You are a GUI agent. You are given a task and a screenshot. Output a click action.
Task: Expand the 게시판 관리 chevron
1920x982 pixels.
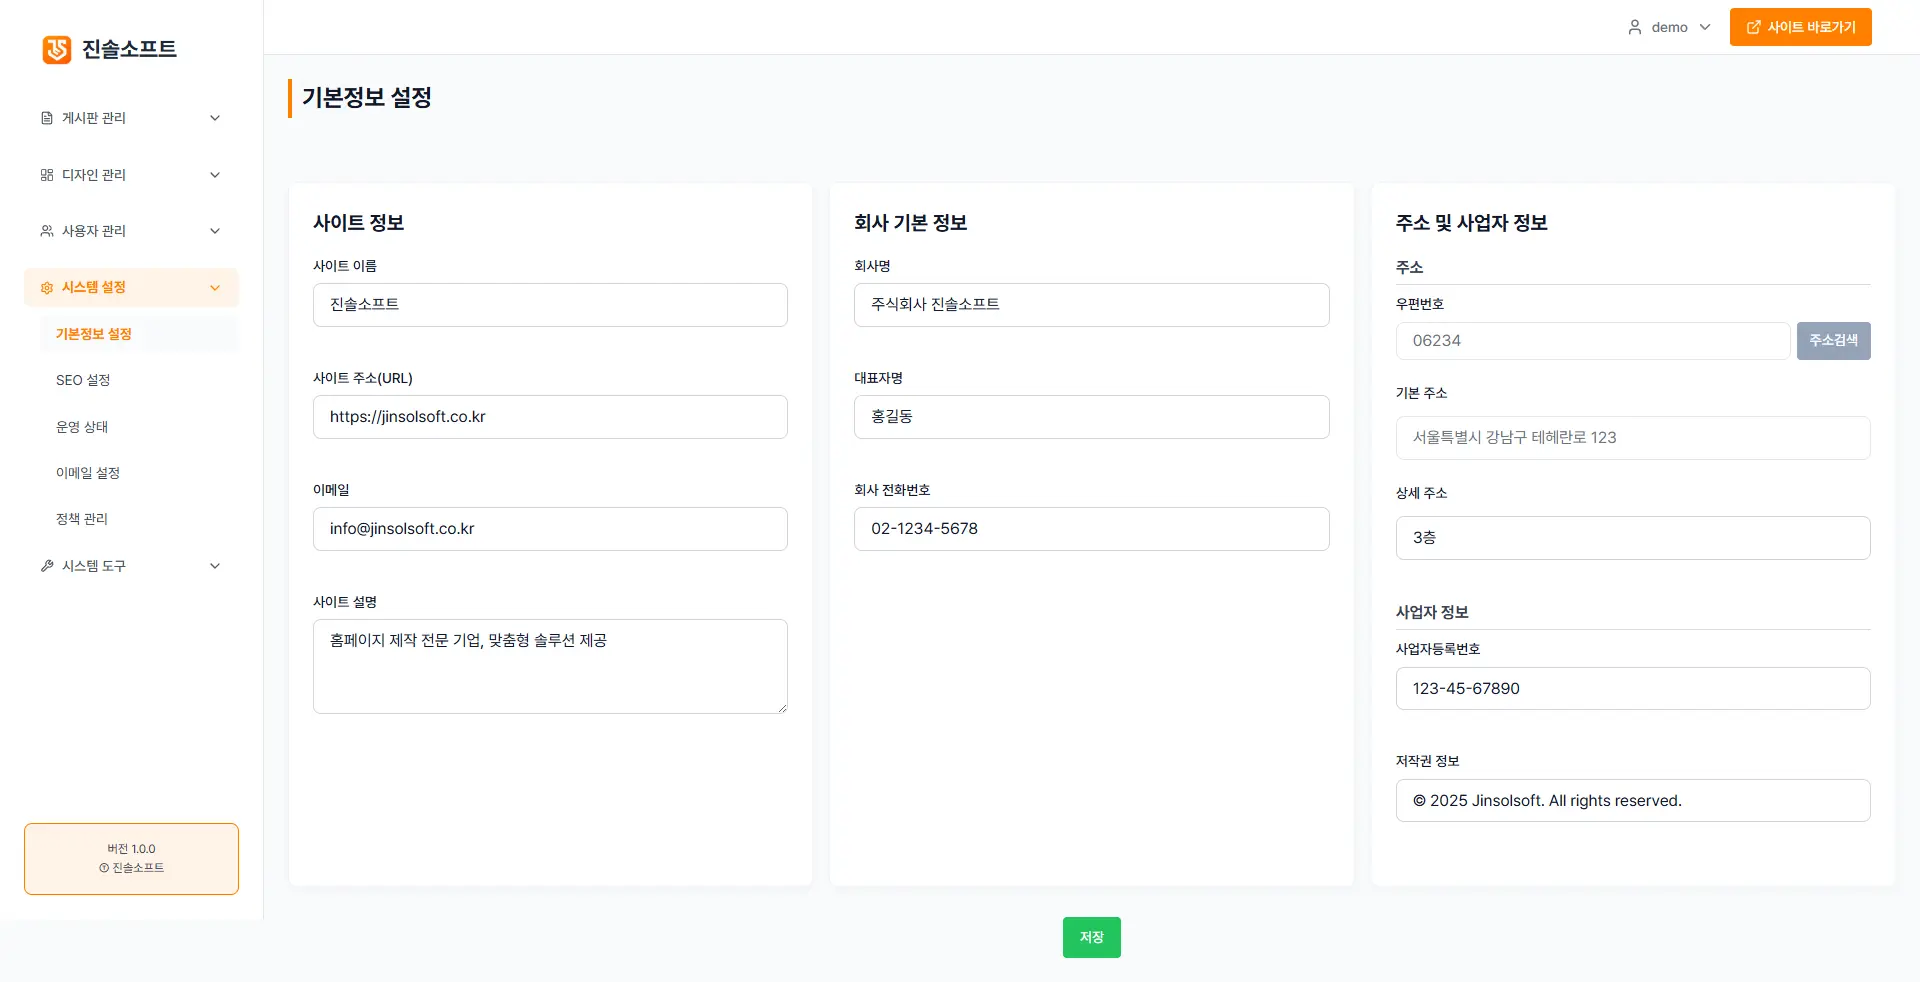(215, 118)
